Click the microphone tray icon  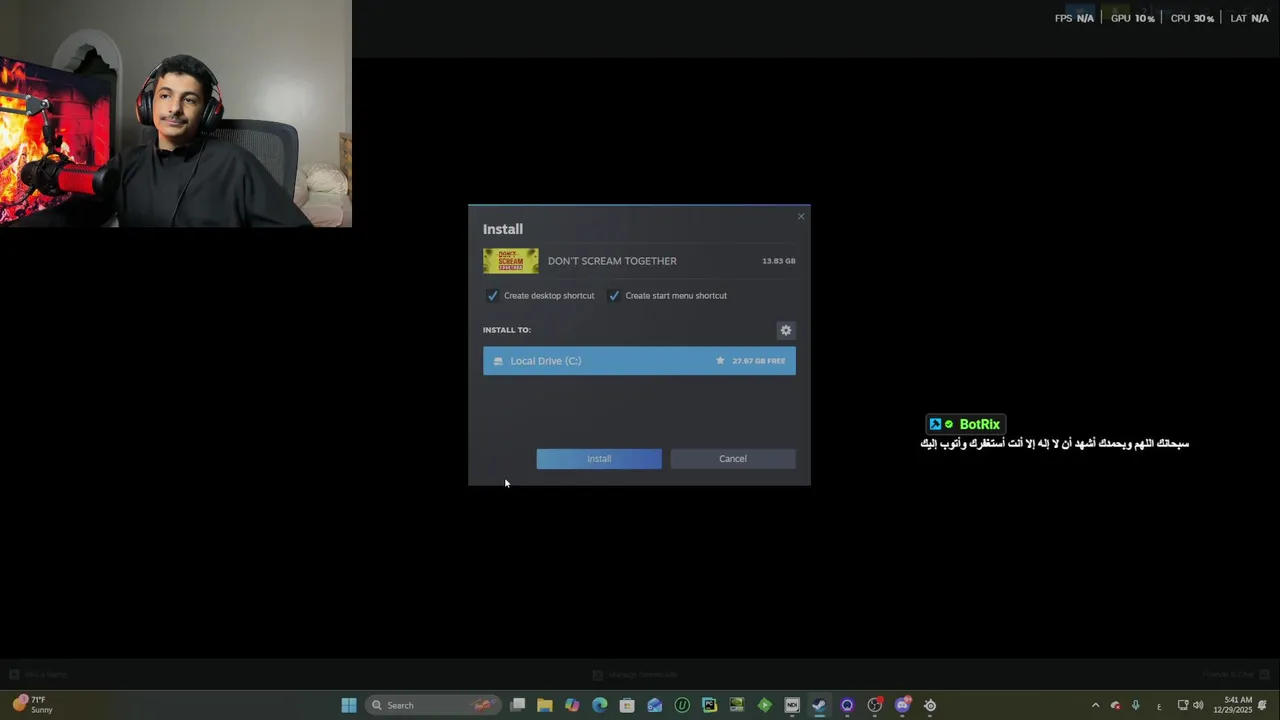[1135, 706]
